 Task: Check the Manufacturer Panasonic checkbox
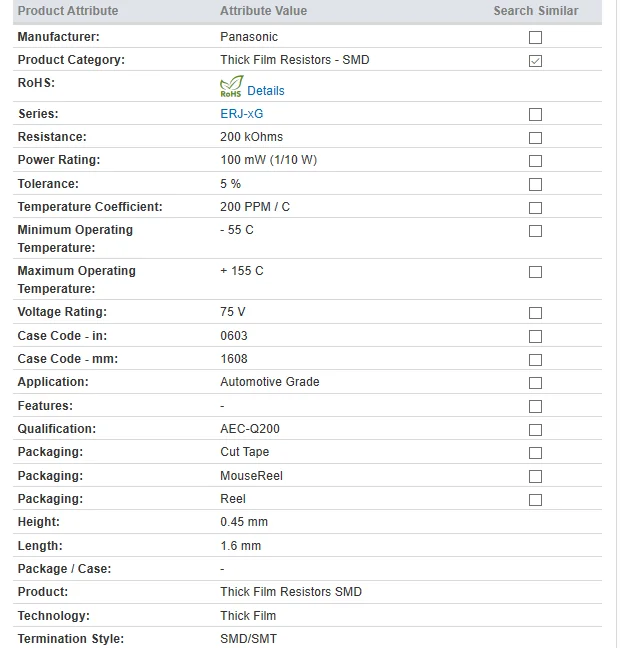tap(535, 38)
